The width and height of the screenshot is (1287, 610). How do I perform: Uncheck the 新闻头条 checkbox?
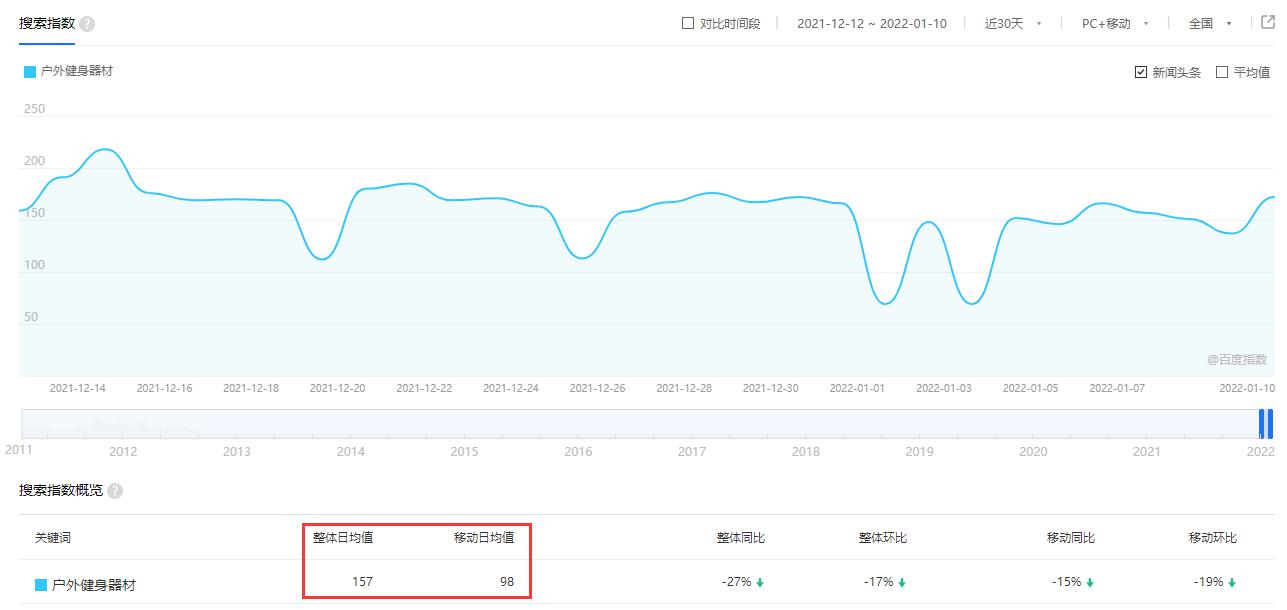pos(1141,72)
